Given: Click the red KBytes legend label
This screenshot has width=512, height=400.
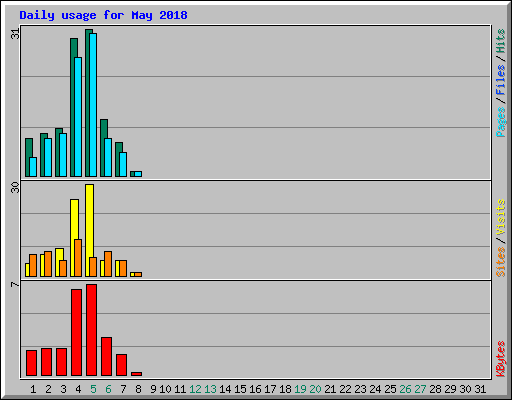Looking at the screenshot, I should (x=501, y=359).
